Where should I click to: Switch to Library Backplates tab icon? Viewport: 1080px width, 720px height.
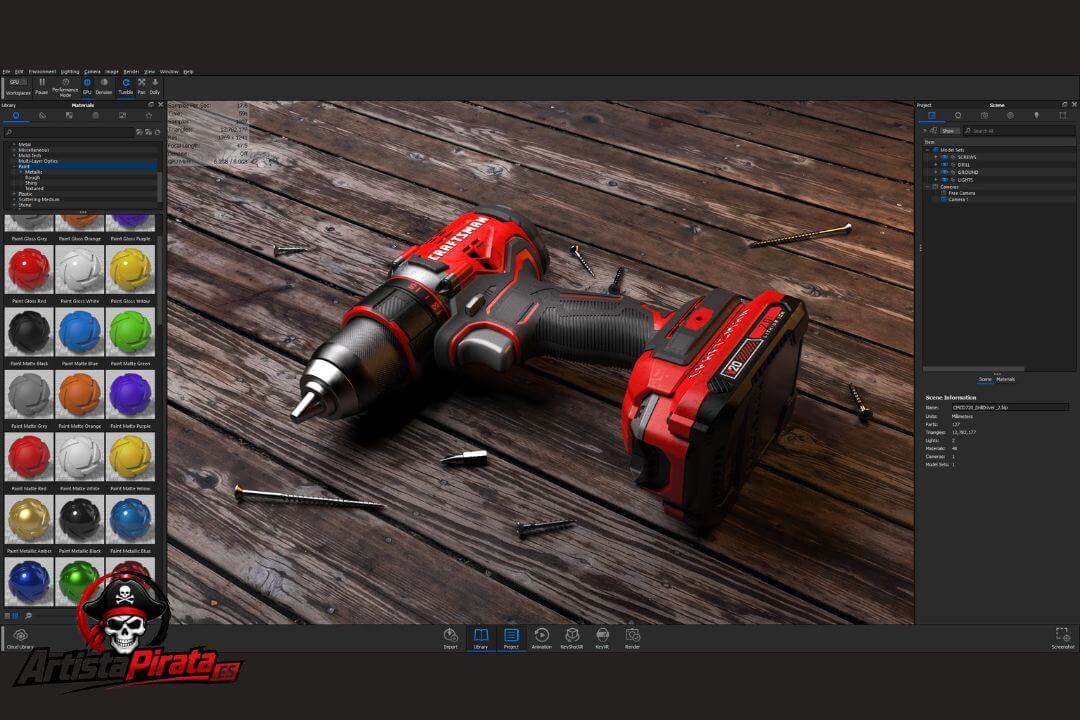(x=122, y=116)
